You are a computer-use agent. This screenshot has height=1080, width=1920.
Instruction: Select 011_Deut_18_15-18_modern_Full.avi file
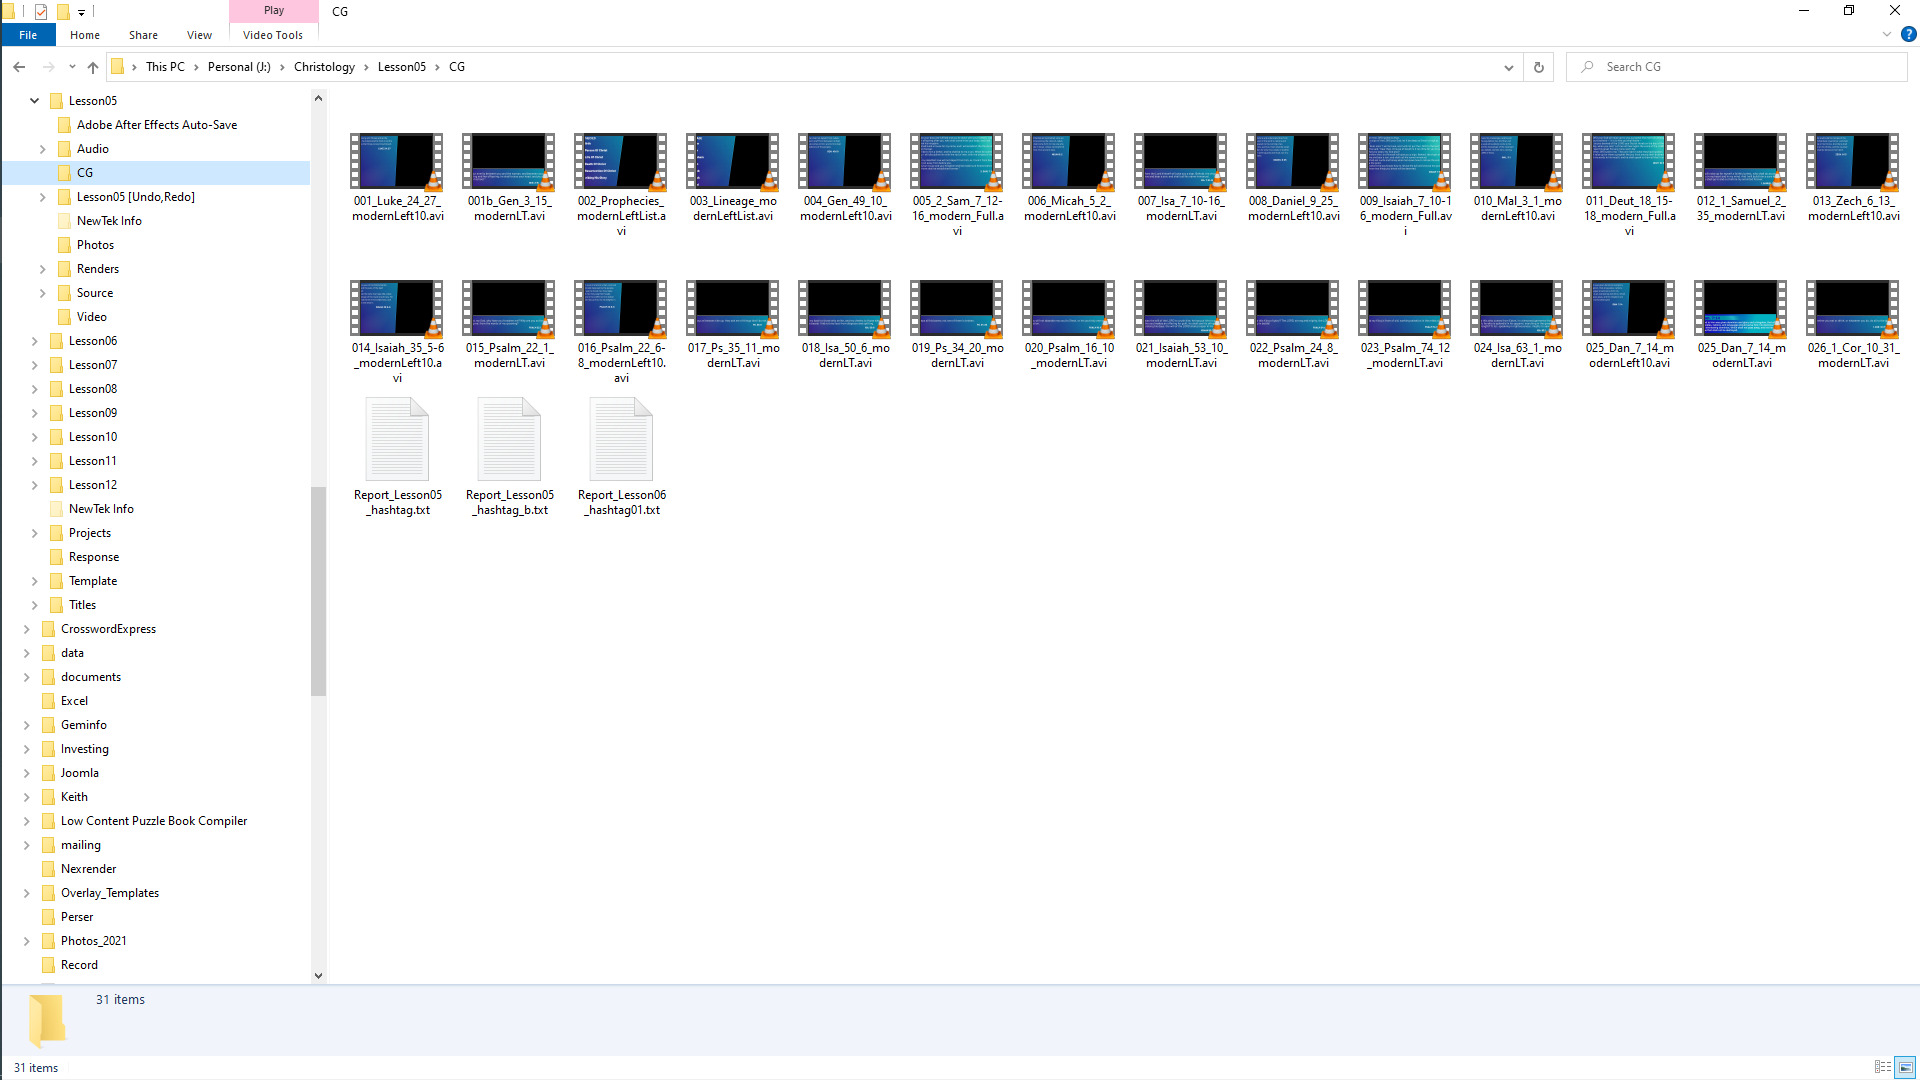[x=1629, y=184]
